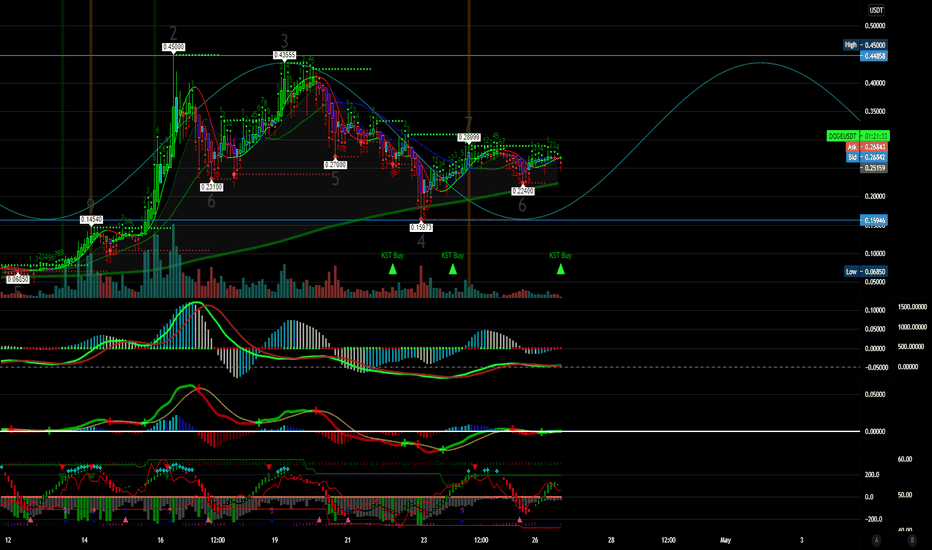This screenshot has width=932, height=550.
Task: Select the DOGEUSDT symbol price label
Action: tap(858, 136)
